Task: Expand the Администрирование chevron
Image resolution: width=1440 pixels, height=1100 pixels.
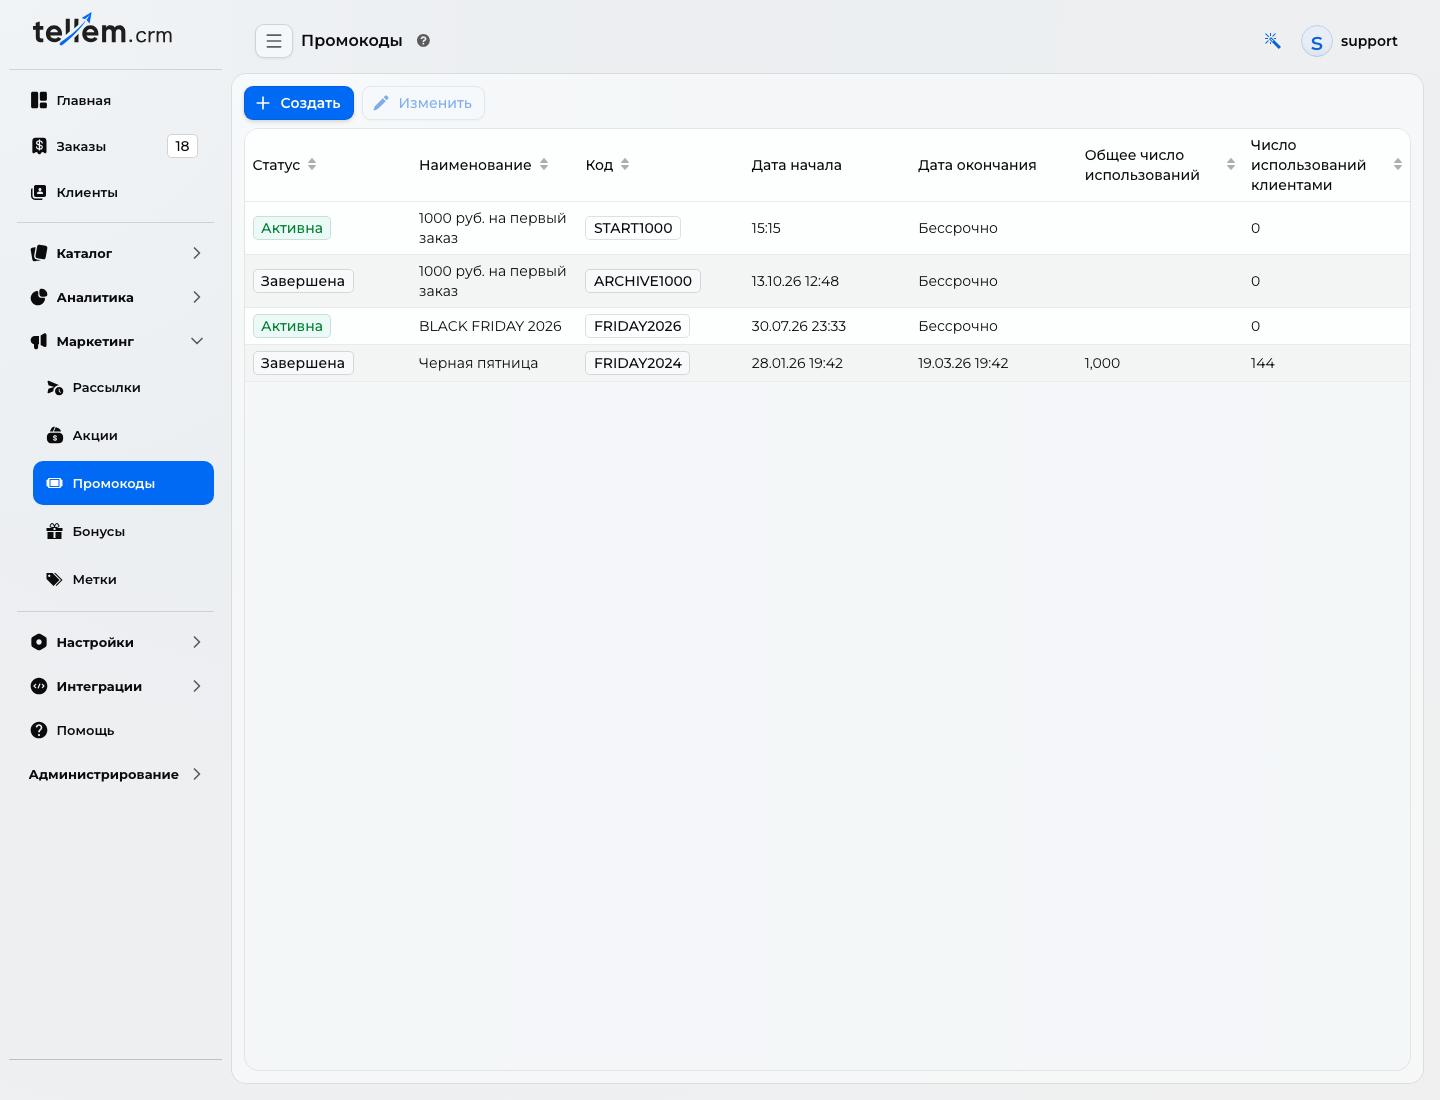Action: 197,774
